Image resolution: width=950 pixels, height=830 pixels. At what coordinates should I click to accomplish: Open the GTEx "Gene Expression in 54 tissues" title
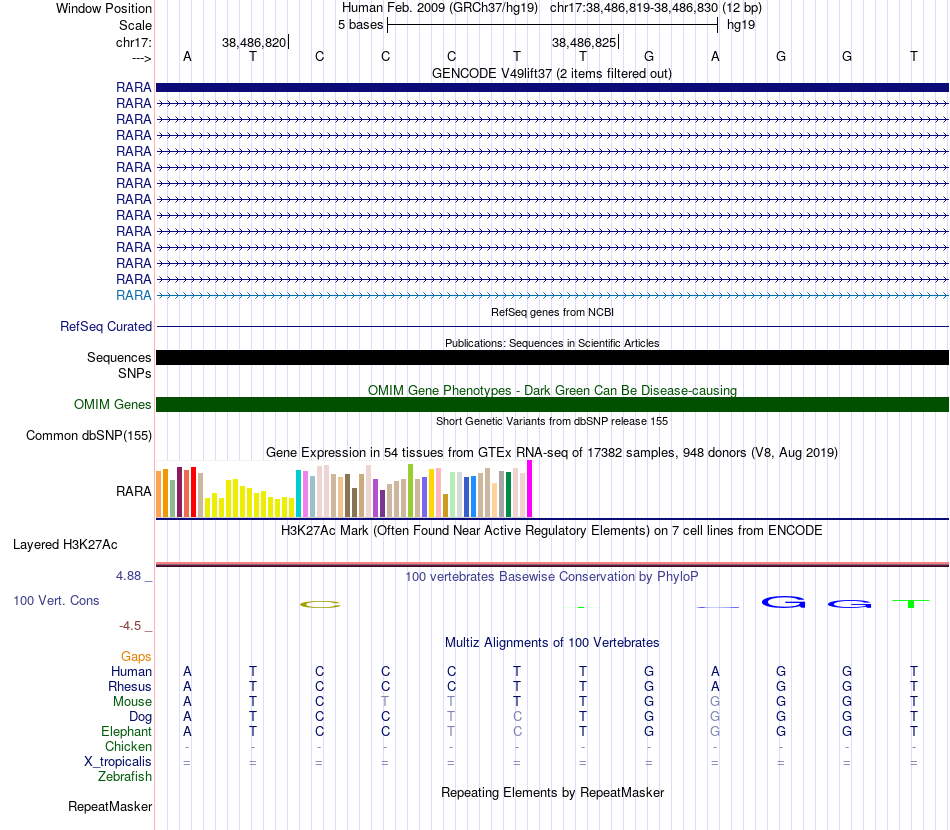pyautogui.click(x=551, y=453)
